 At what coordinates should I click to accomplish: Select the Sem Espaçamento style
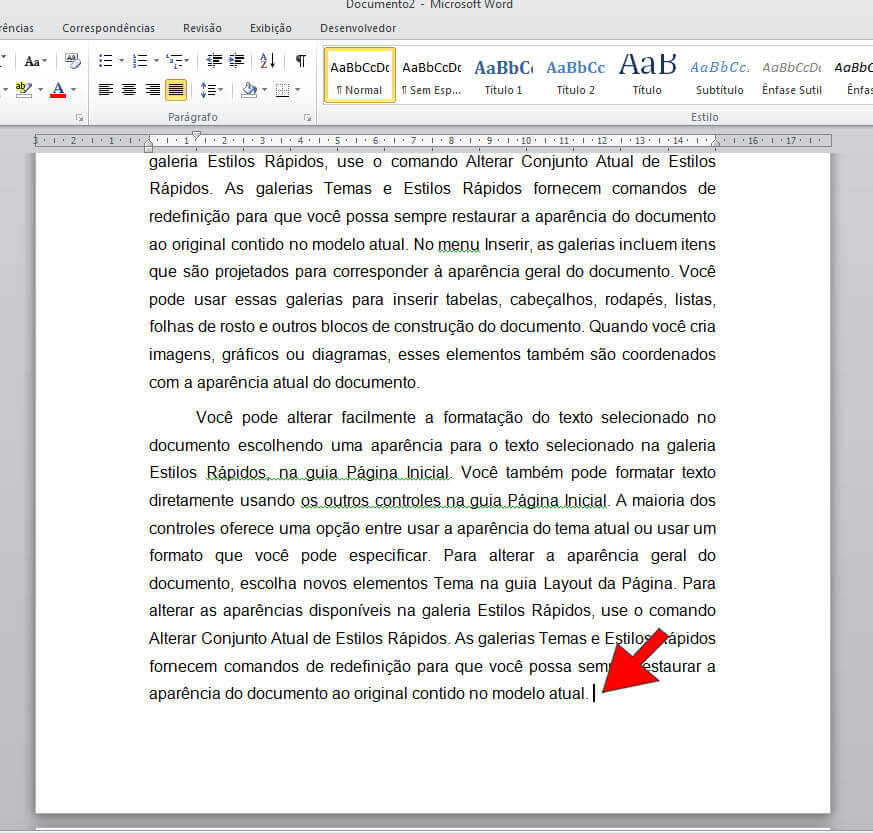(431, 76)
